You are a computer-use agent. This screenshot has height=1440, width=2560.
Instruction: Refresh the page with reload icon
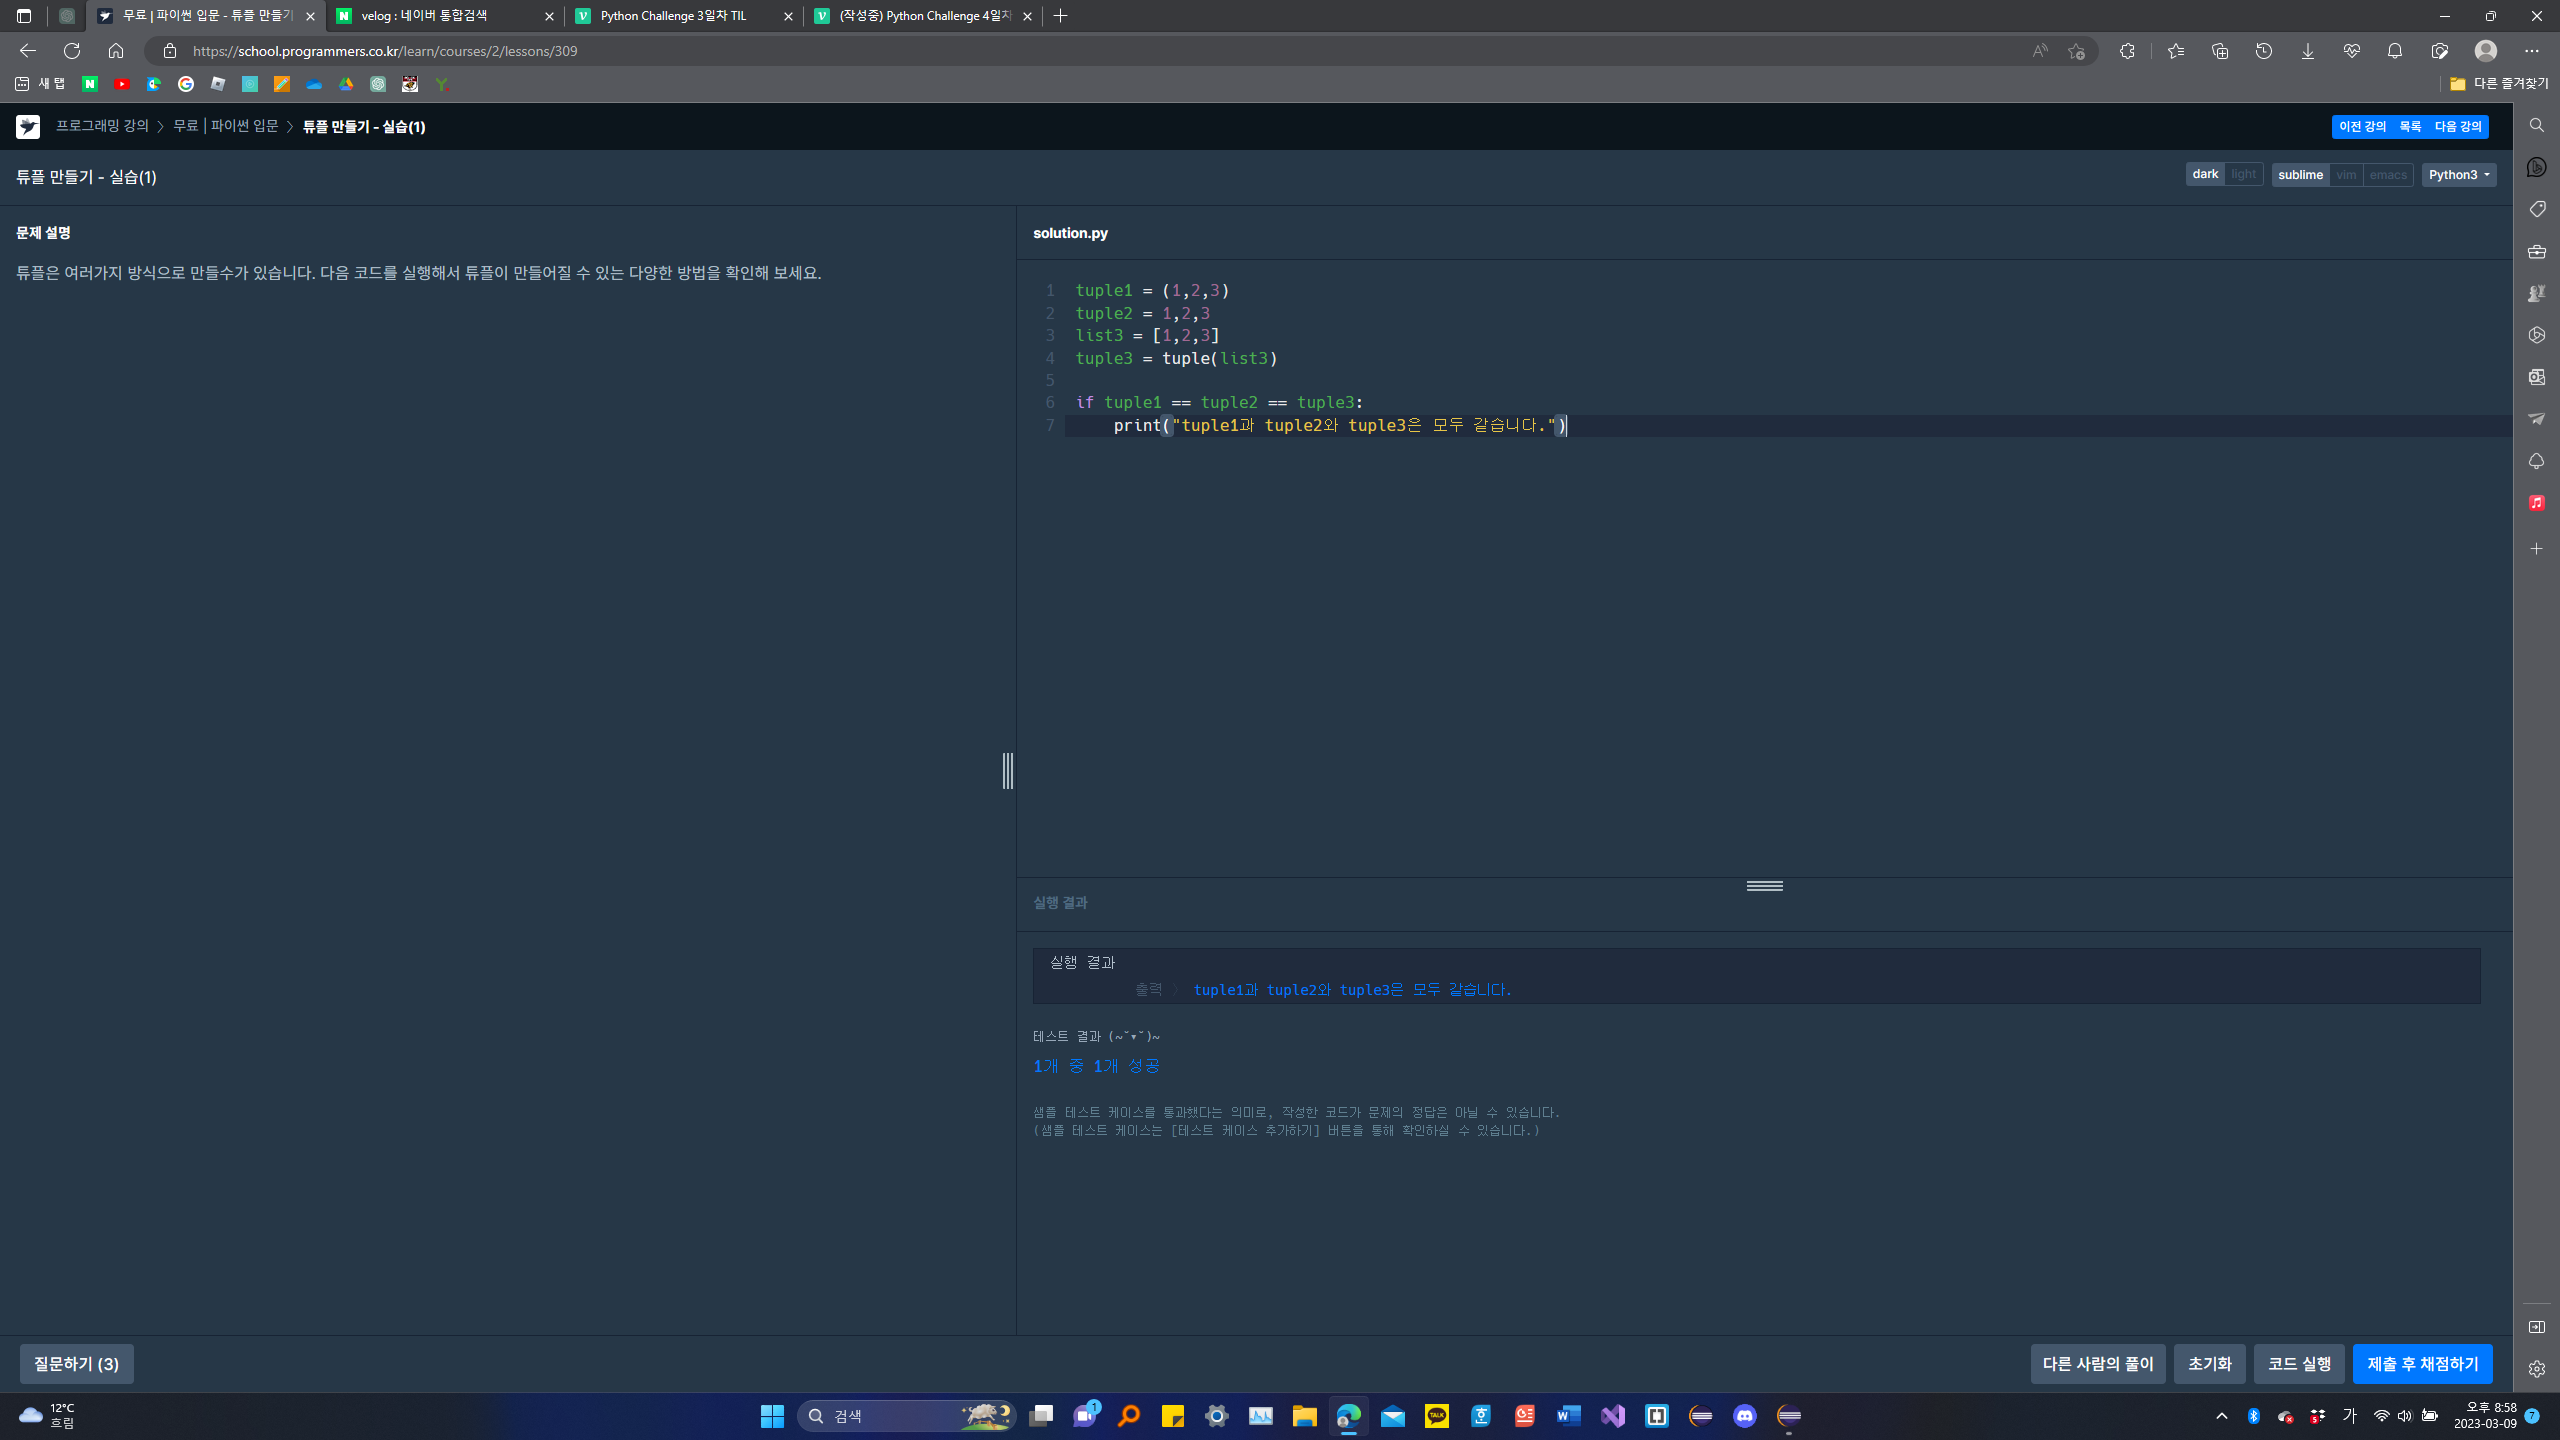click(x=72, y=51)
